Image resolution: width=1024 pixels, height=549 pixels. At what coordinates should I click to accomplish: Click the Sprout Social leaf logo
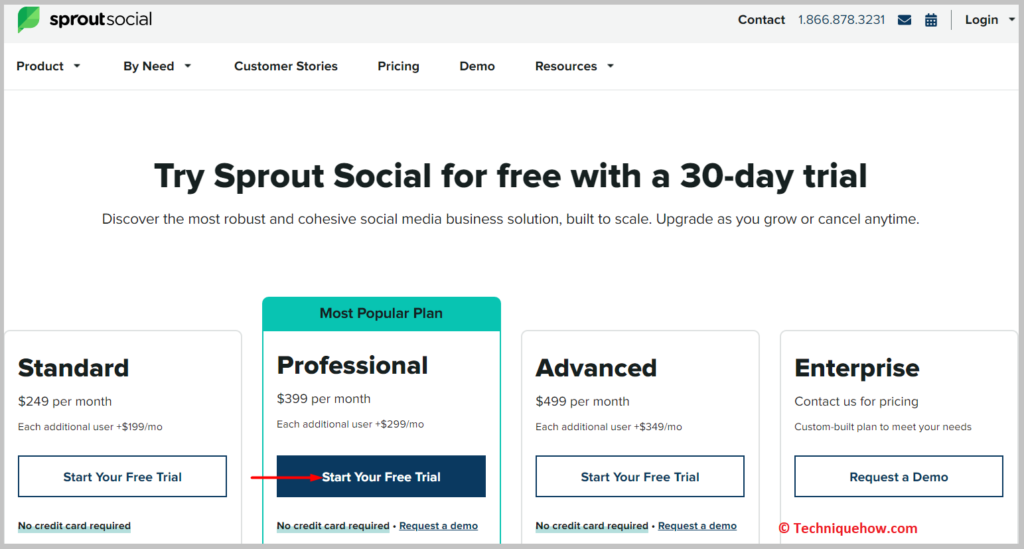(x=29, y=20)
